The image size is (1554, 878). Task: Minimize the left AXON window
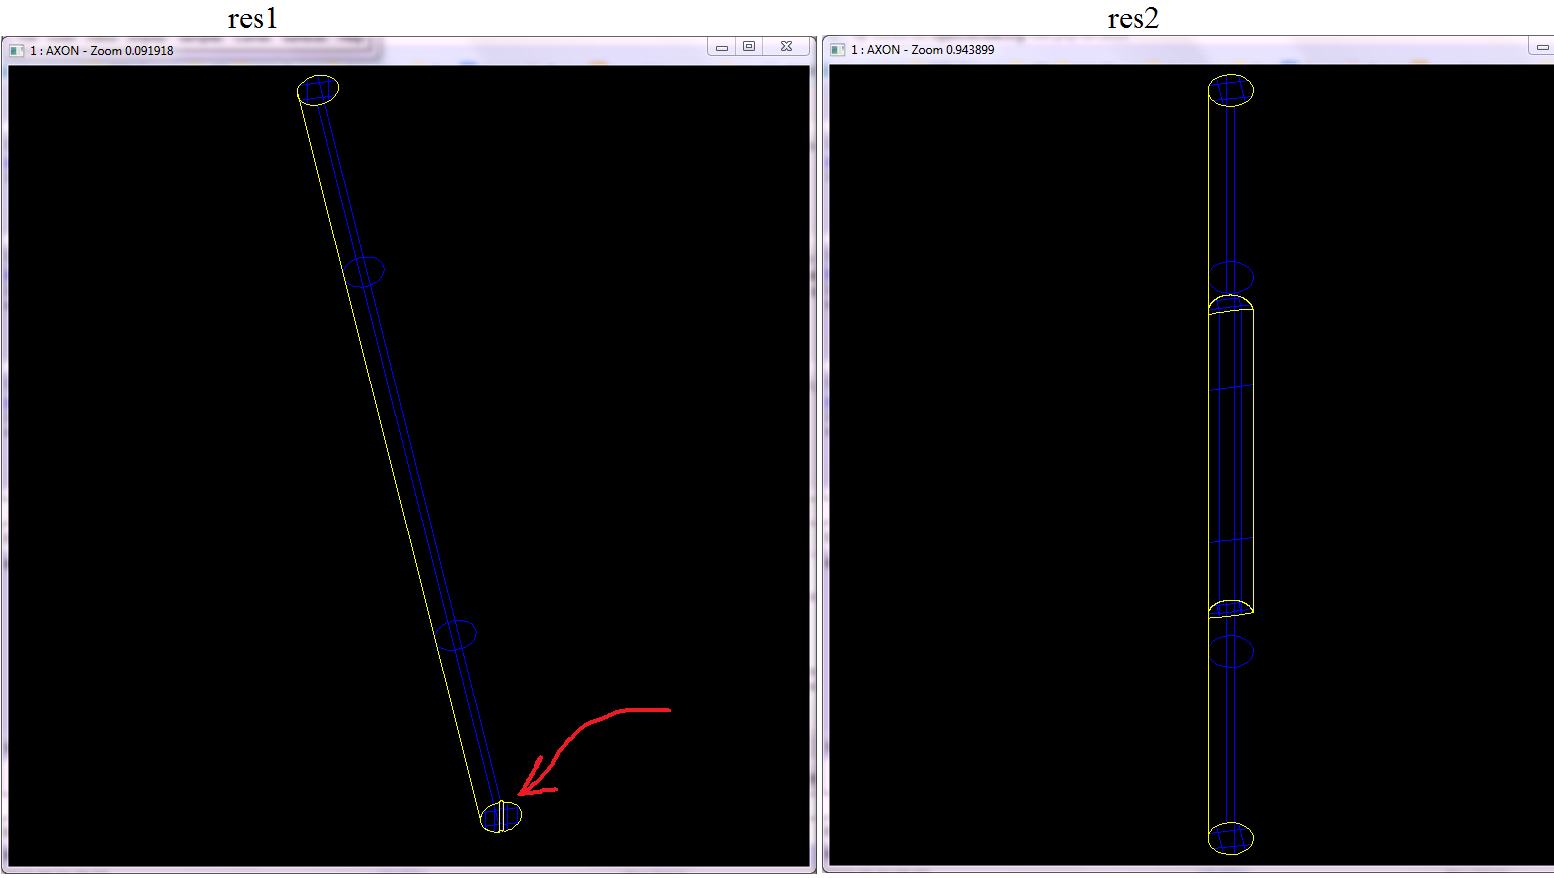tap(721, 47)
